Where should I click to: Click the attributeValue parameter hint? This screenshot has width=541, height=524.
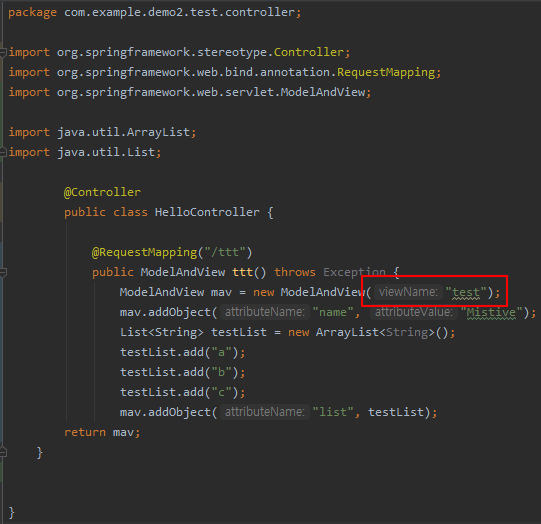coord(414,312)
